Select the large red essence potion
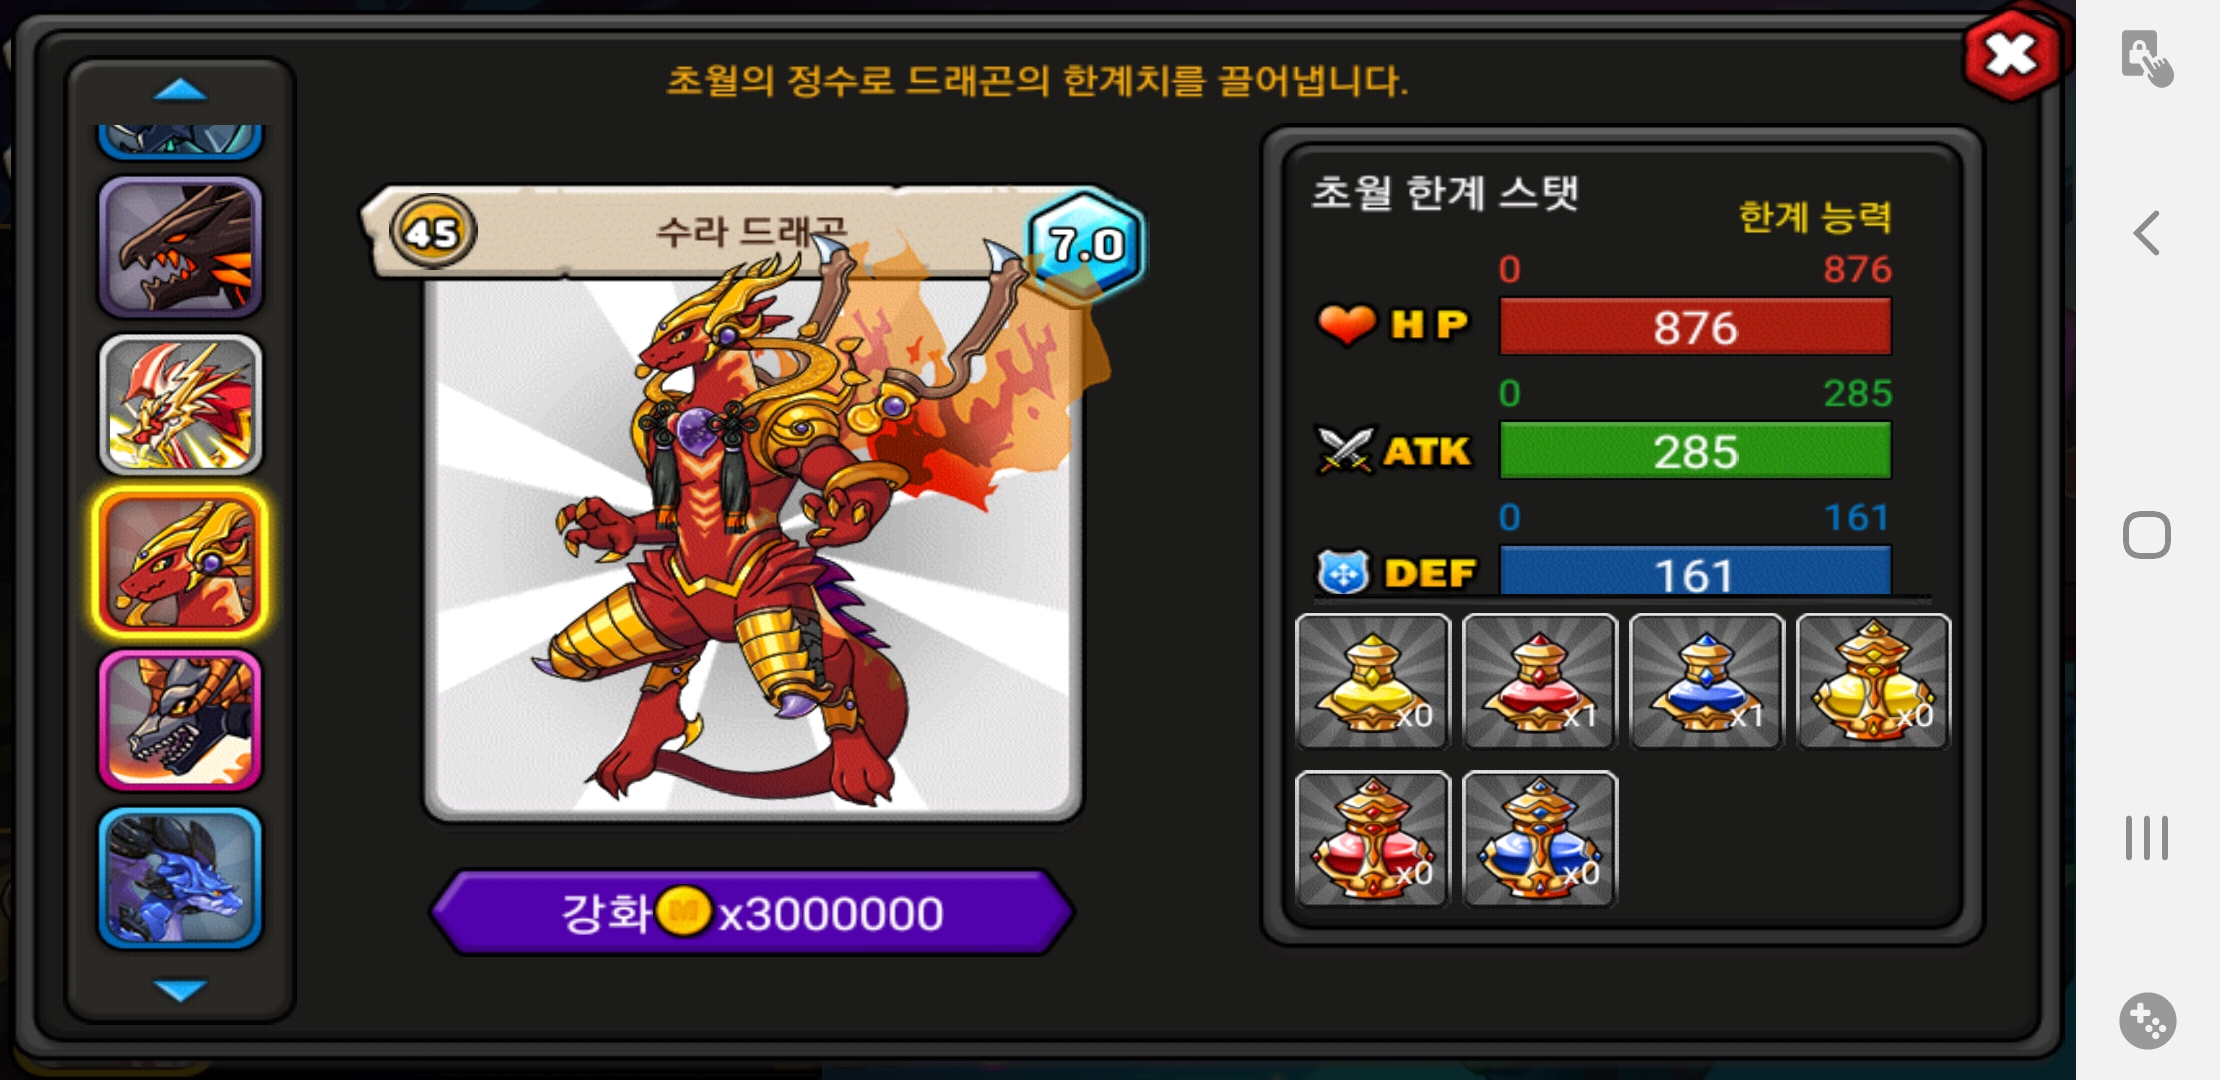The width and height of the screenshot is (2220, 1080). click(1372, 839)
